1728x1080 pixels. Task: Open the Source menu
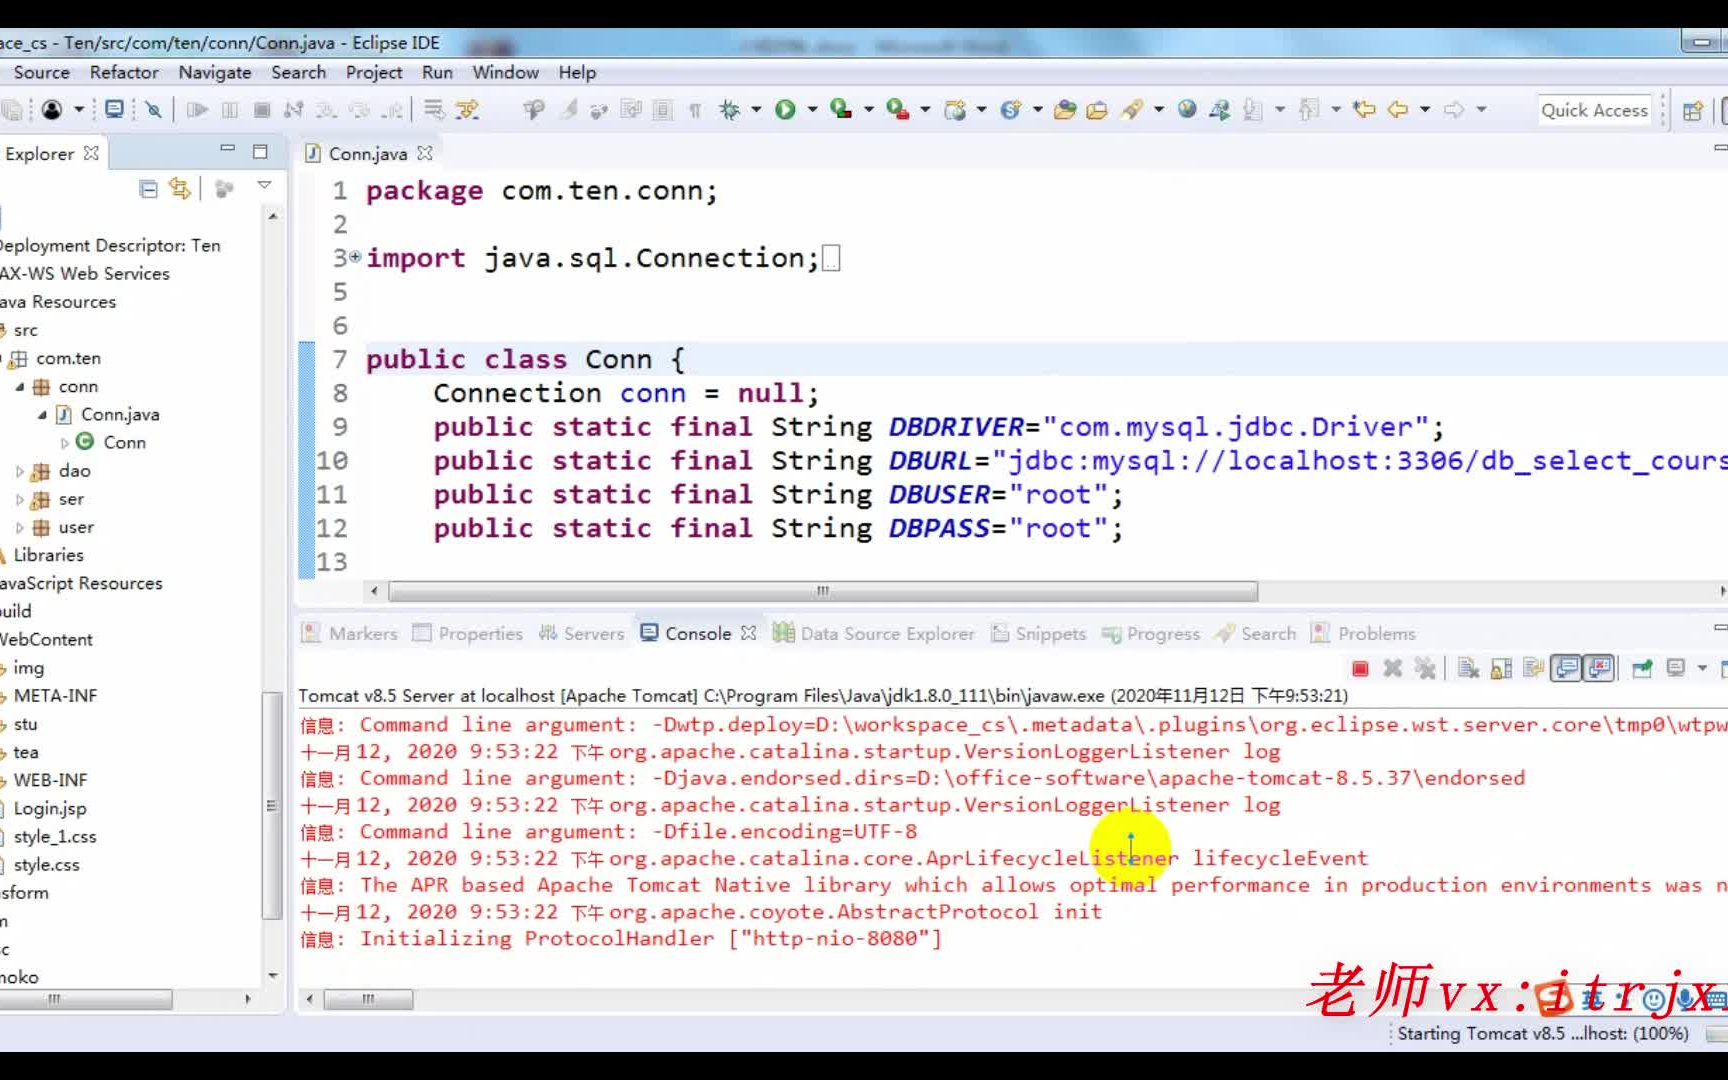pyautogui.click(x=42, y=72)
